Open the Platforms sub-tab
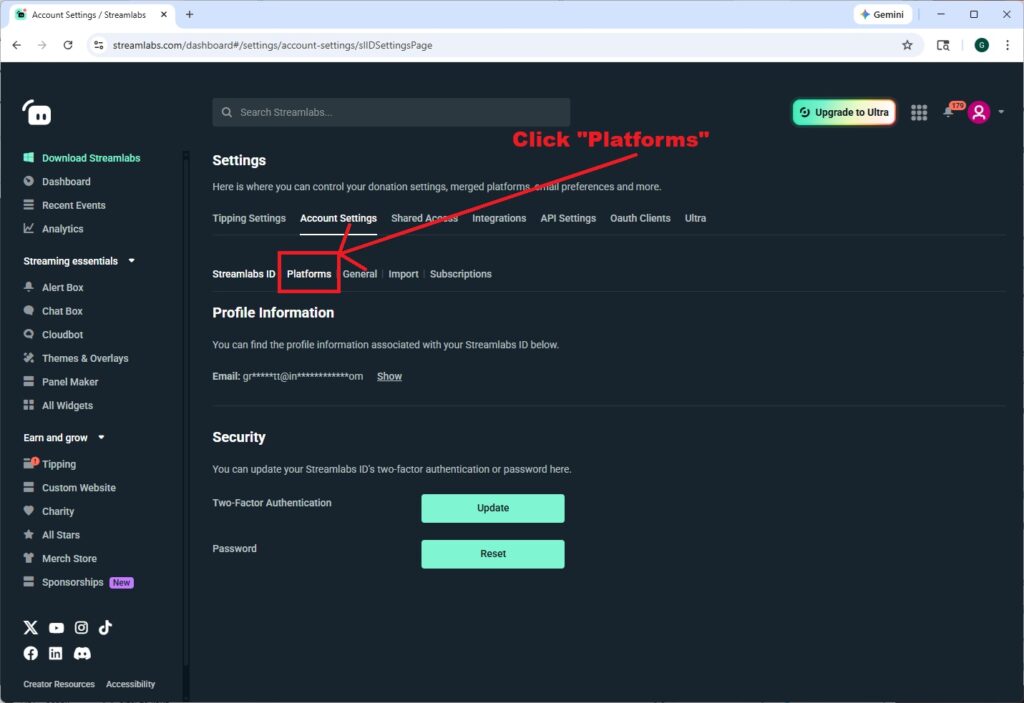Screen dimensions: 1024x703 309,273
